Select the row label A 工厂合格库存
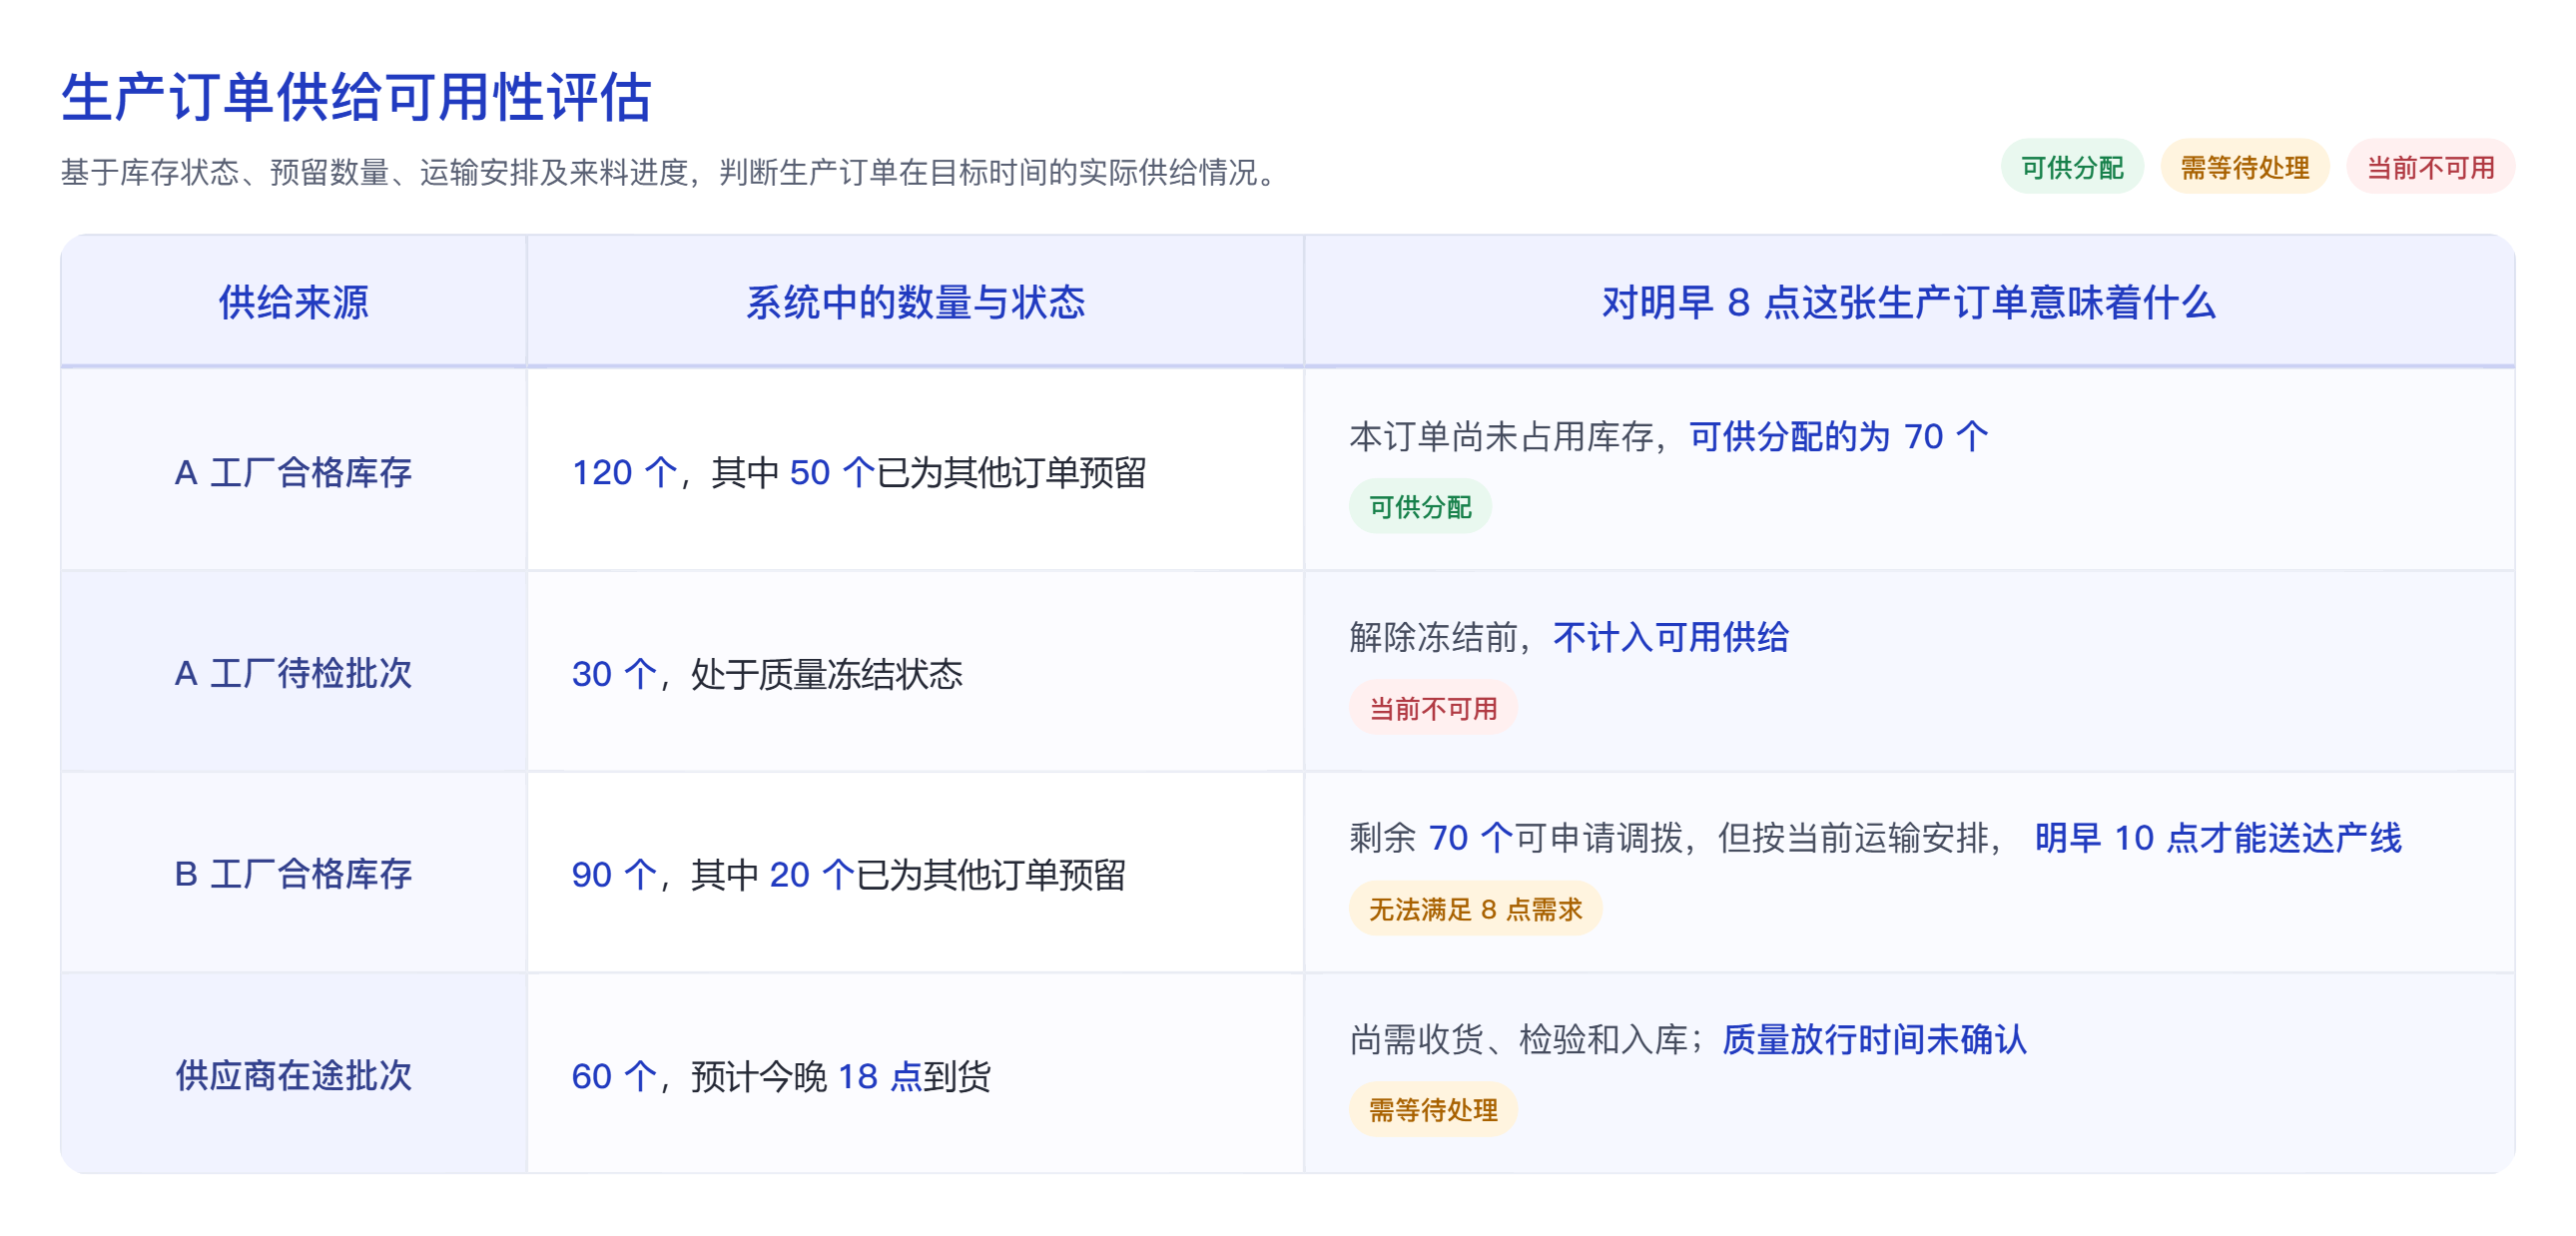Image resolution: width=2576 pixels, height=1236 pixels. pyautogui.click(x=293, y=472)
